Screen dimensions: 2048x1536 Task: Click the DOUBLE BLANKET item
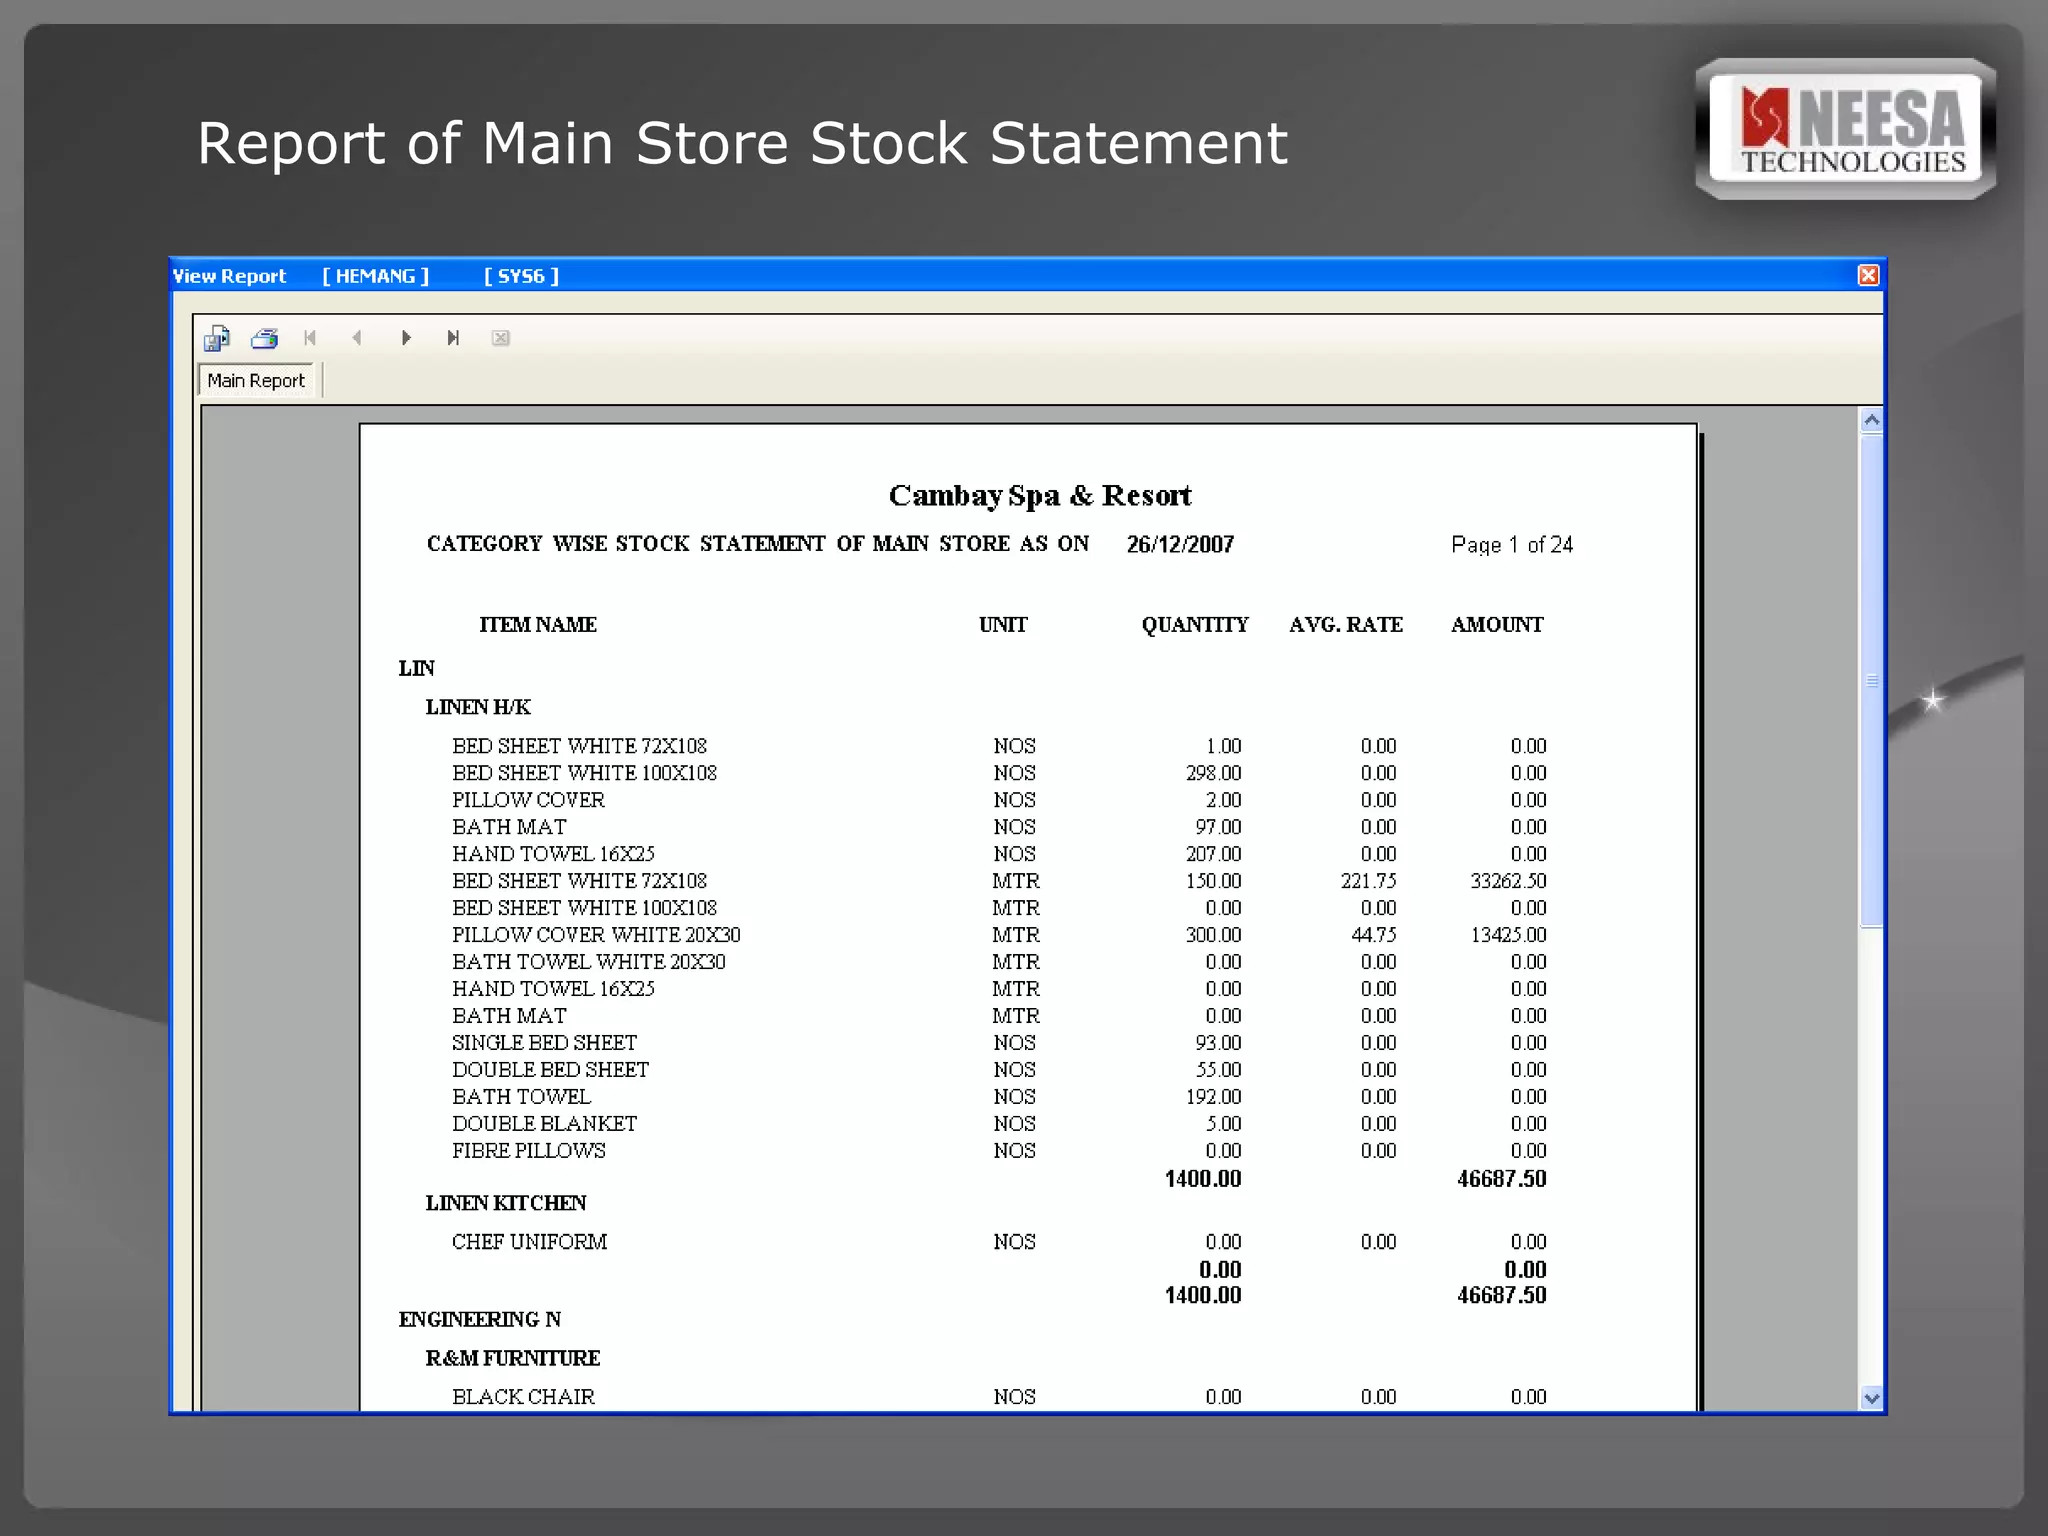tap(544, 1123)
